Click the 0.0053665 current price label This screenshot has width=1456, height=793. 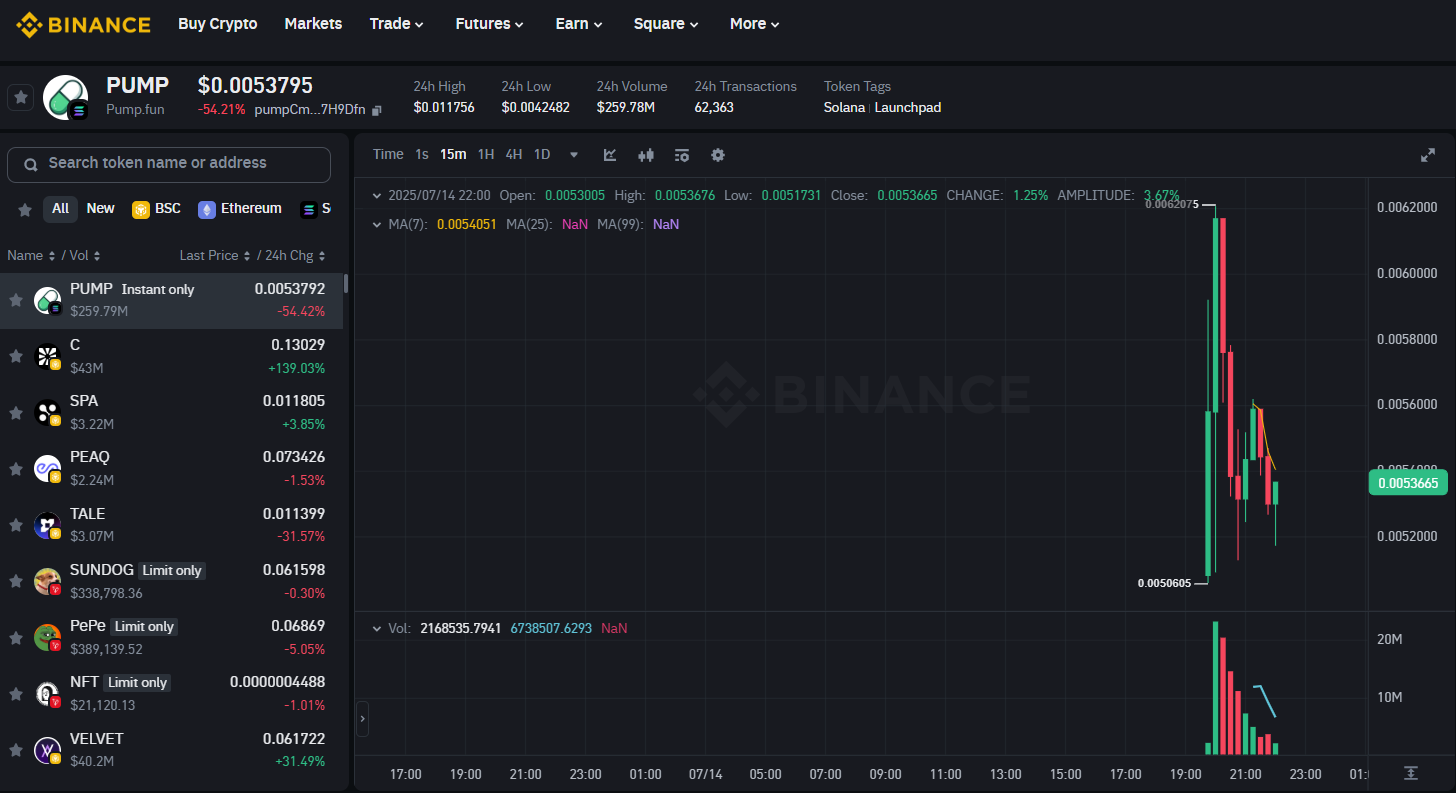point(1408,484)
